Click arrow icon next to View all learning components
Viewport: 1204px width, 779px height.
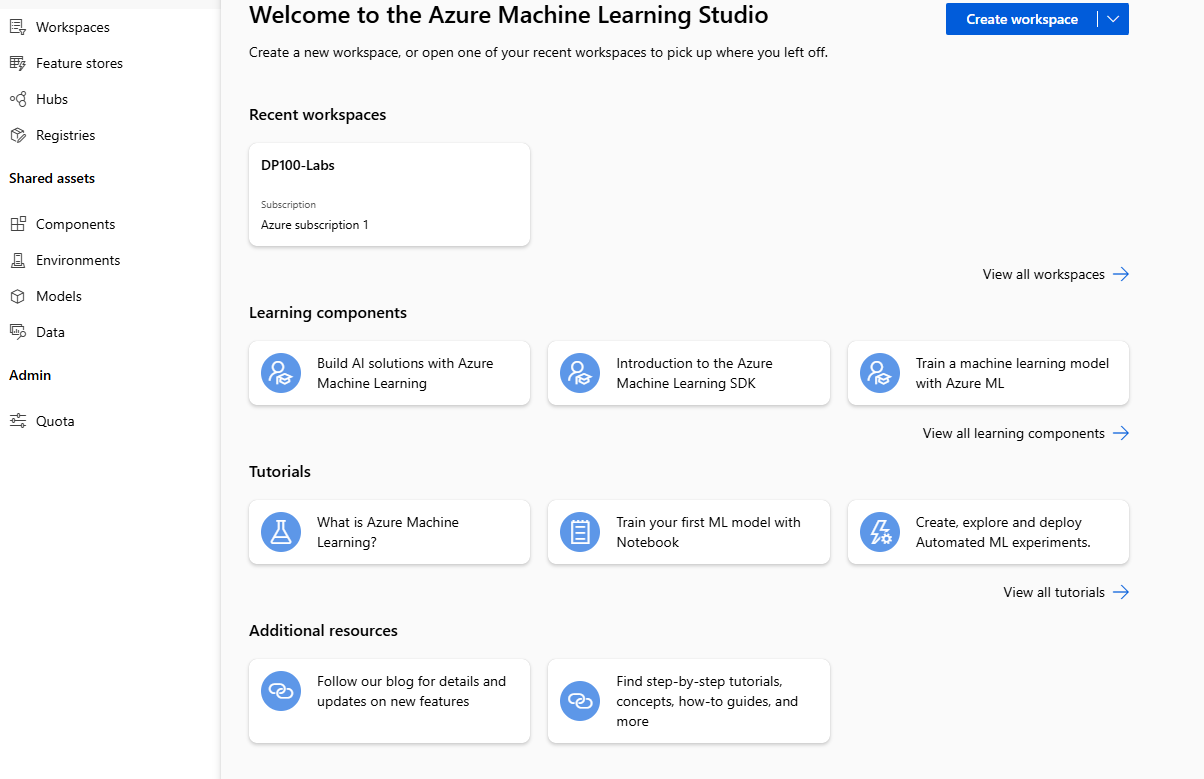[x=1121, y=433]
